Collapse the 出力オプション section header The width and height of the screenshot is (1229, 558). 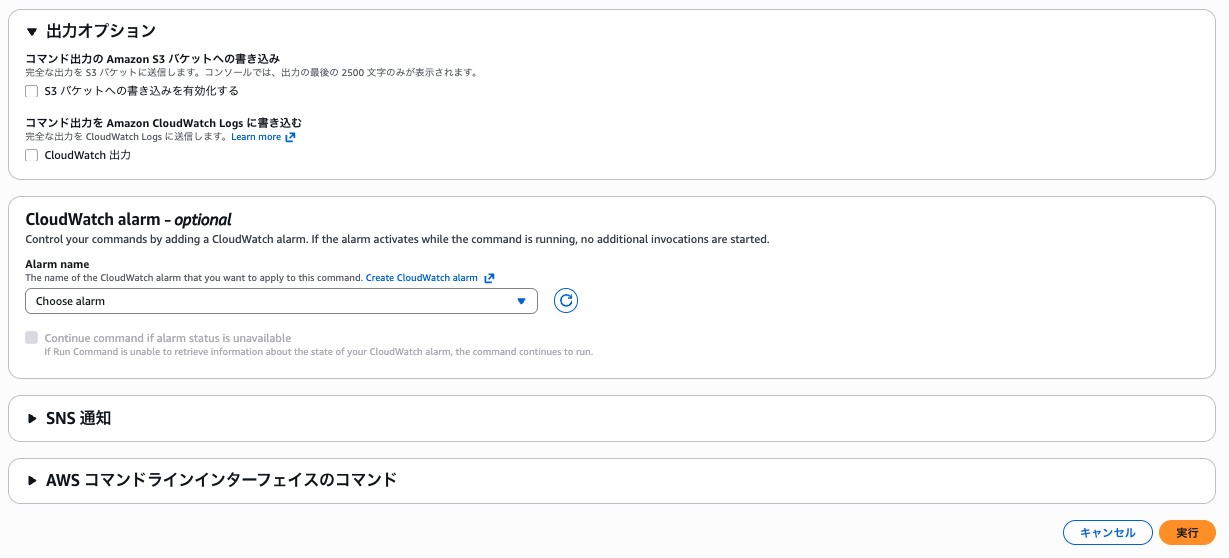[x=101, y=32]
